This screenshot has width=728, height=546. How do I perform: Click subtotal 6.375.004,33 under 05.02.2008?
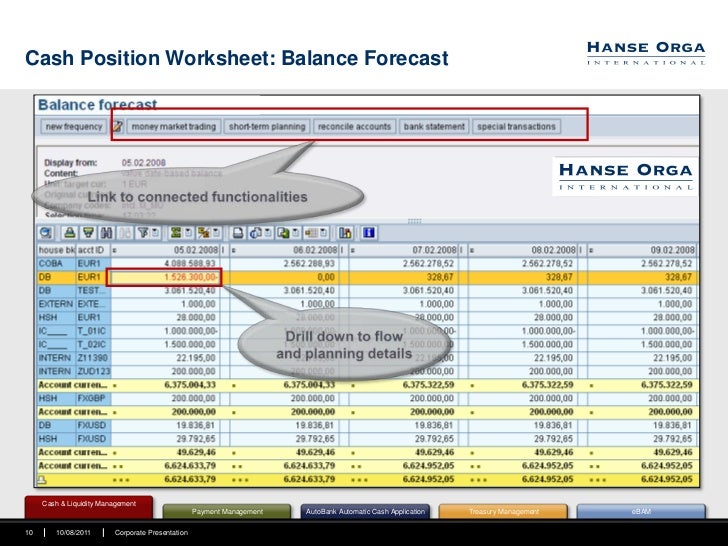[190, 385]
